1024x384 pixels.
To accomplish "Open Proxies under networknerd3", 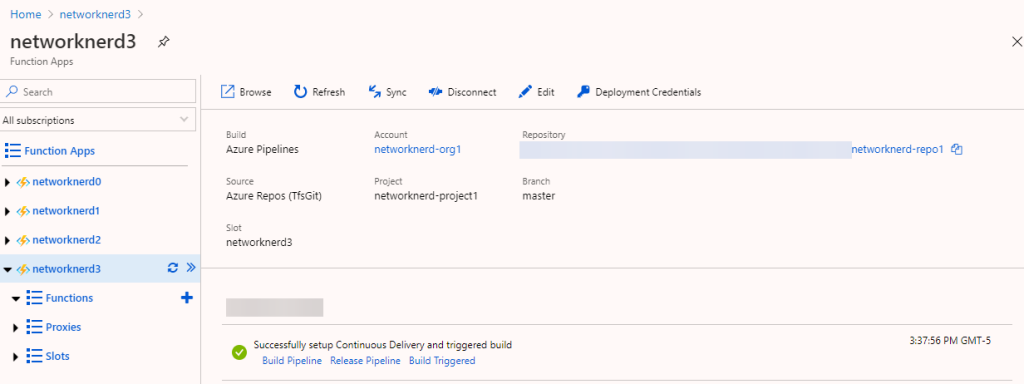I will (63, 327).
